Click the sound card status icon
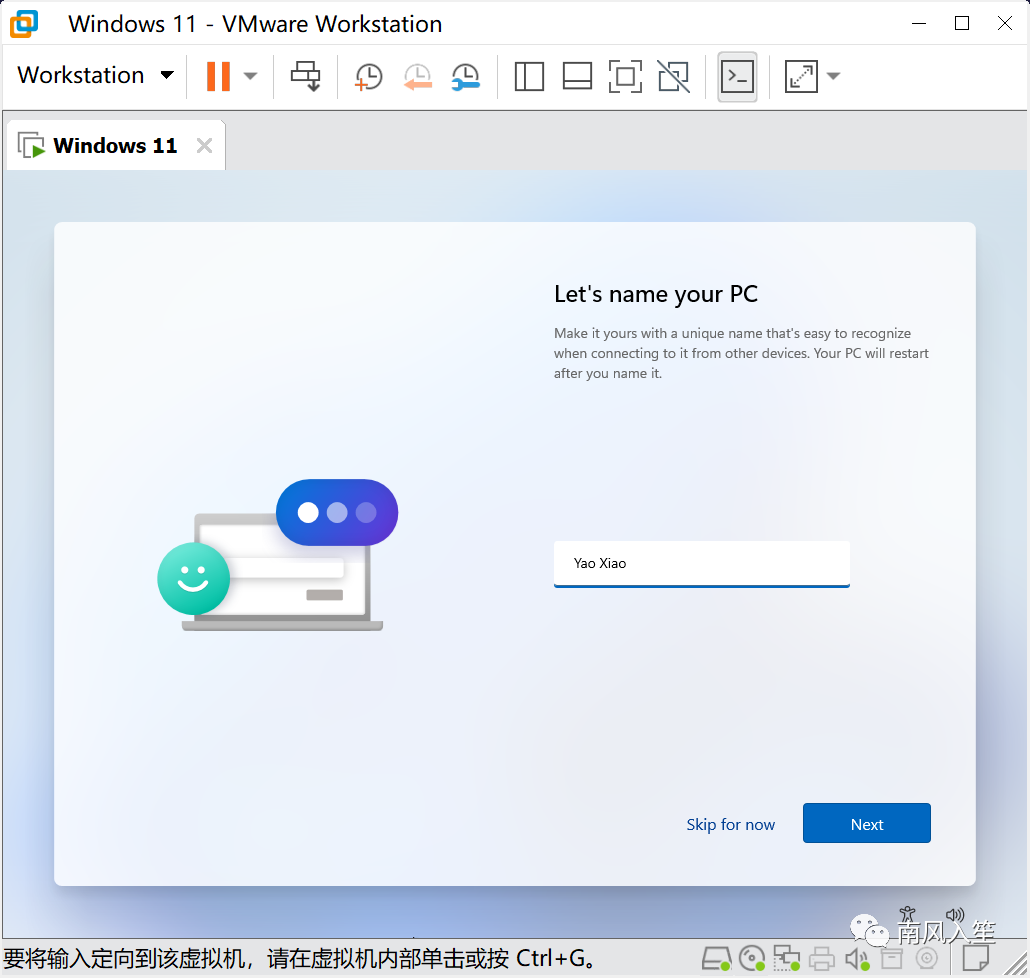 [857, 959]
